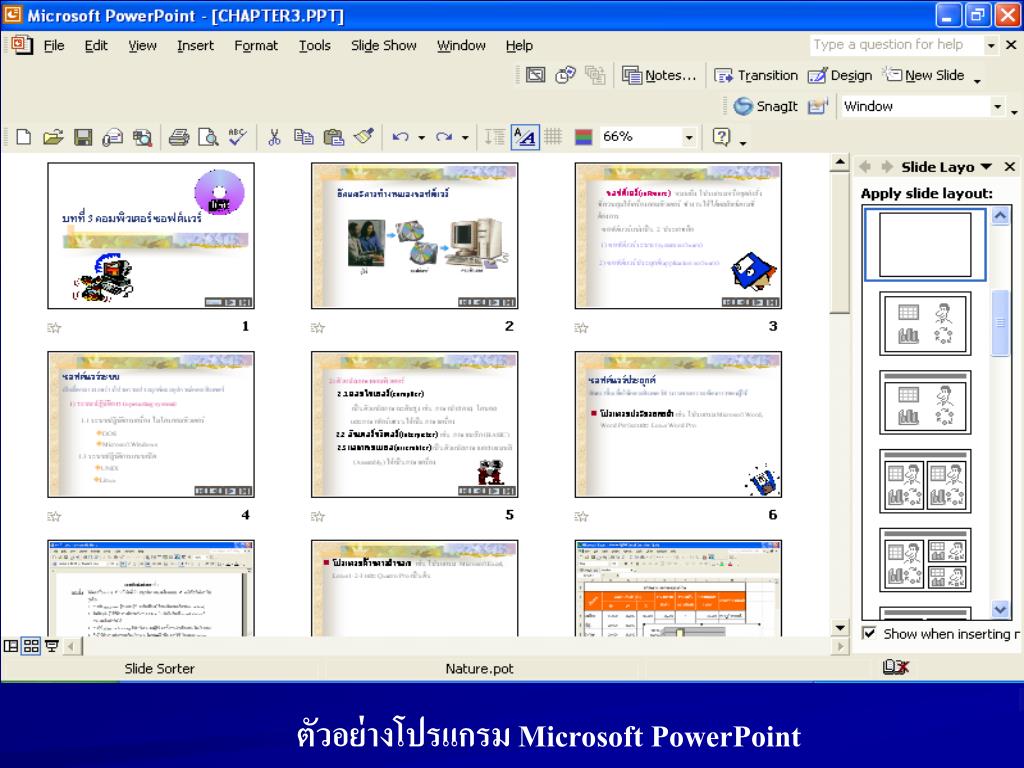Click the spelling status icon in status bar
Image resolution: width=1024 pixels, height=768 pixels.
(x=895, y=667)
